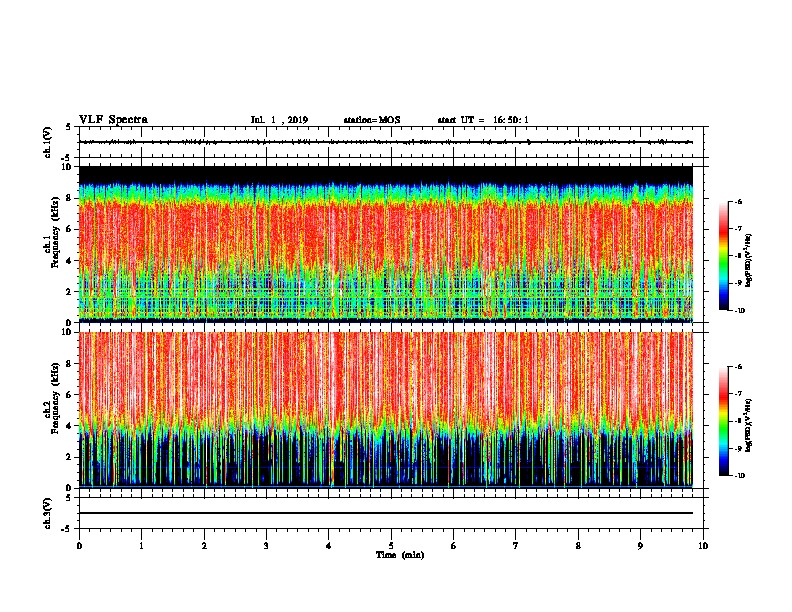
Task: Click the "4" kHz tick of the ch.2 panel
Action: 69,426
